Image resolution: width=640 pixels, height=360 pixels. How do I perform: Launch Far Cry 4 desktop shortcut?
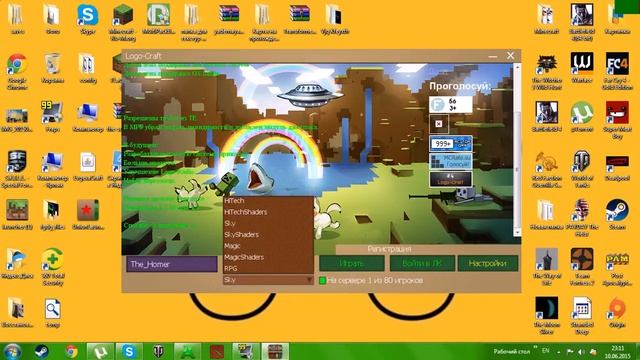[617, 71]
